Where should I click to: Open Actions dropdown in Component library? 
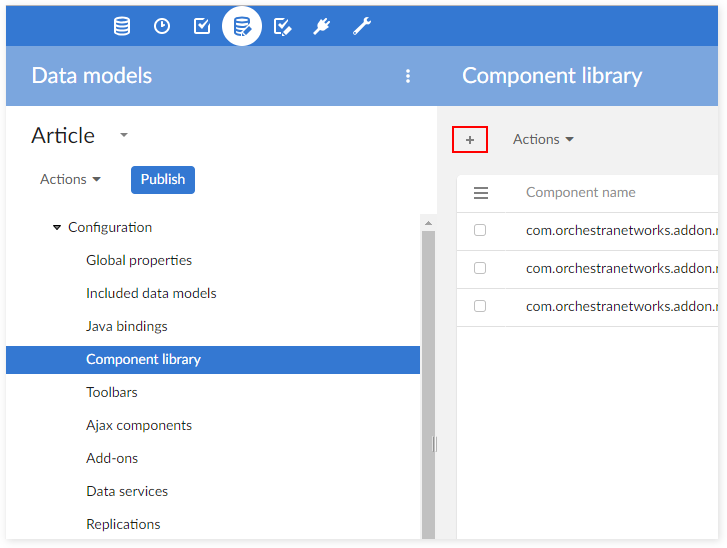tap(543, 140)
